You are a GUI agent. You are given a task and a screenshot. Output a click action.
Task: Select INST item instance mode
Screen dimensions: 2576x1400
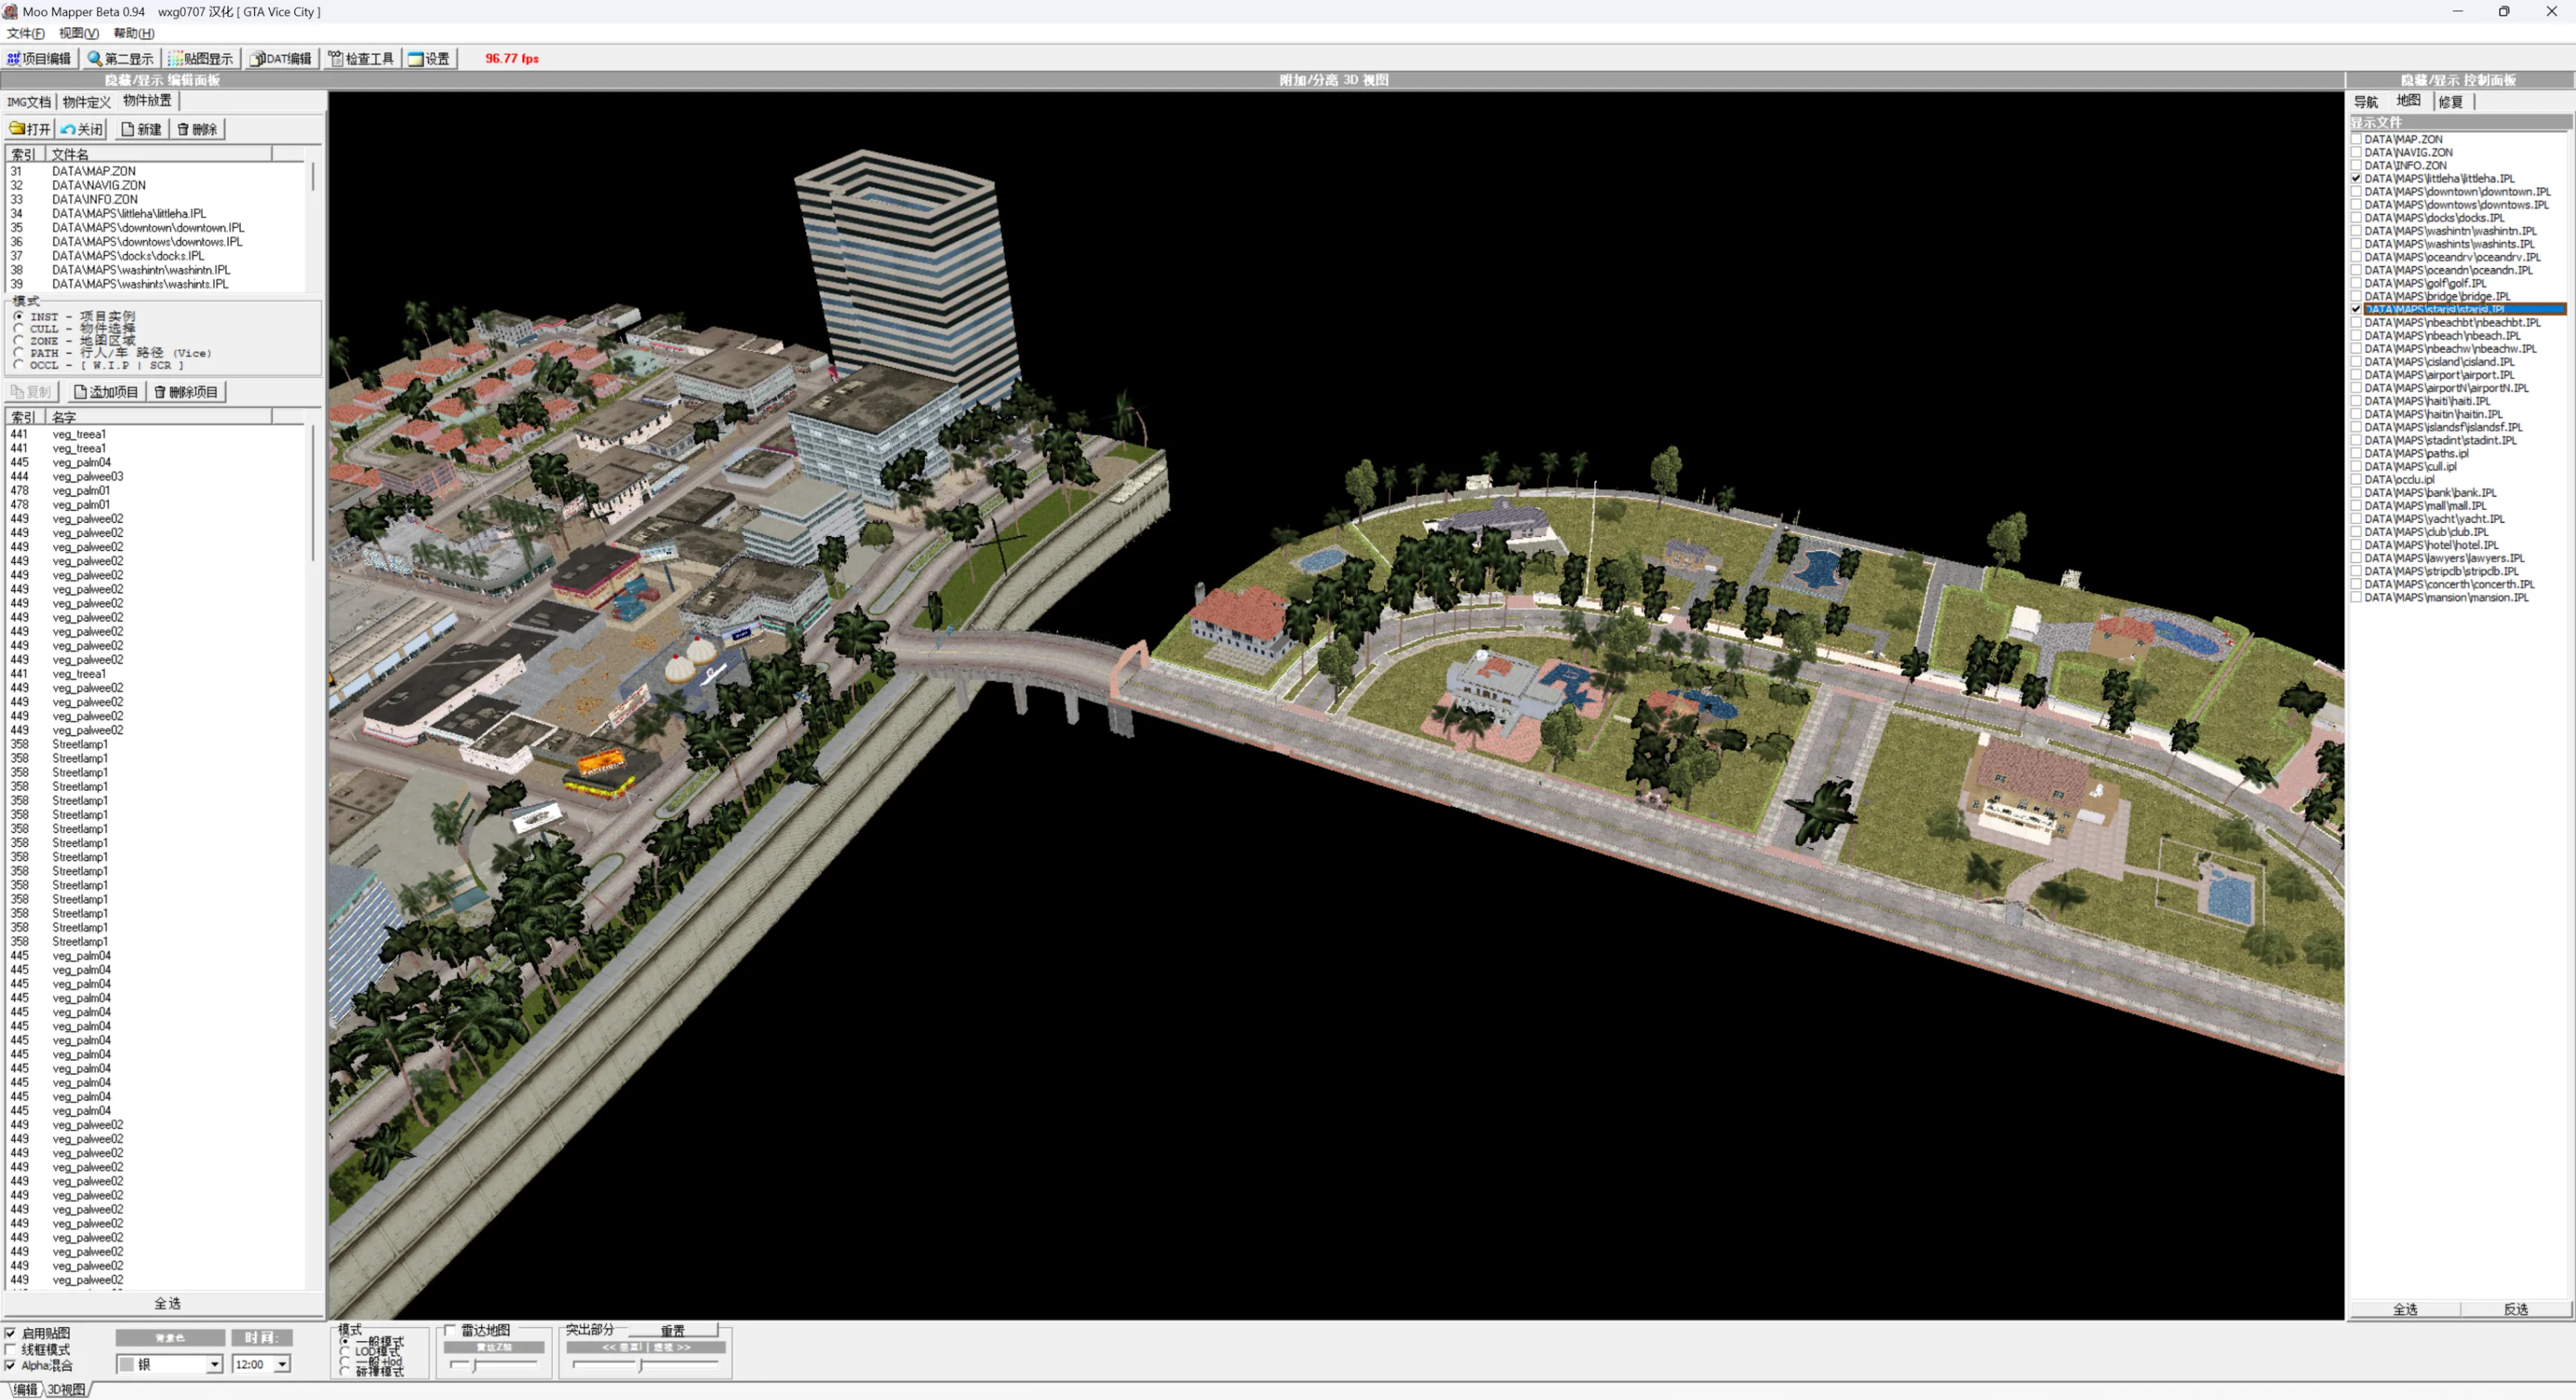pos(18,316)
